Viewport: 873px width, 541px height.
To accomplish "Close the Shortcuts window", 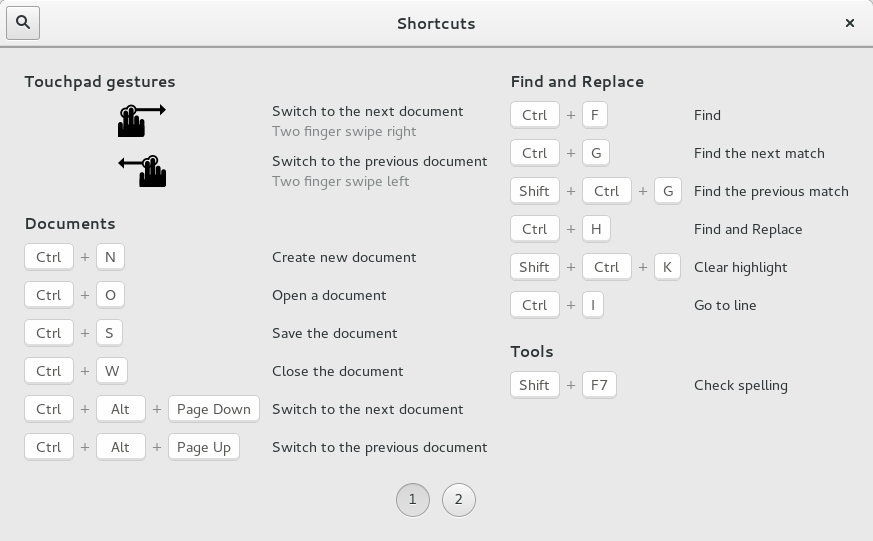I will pos(849,23).
